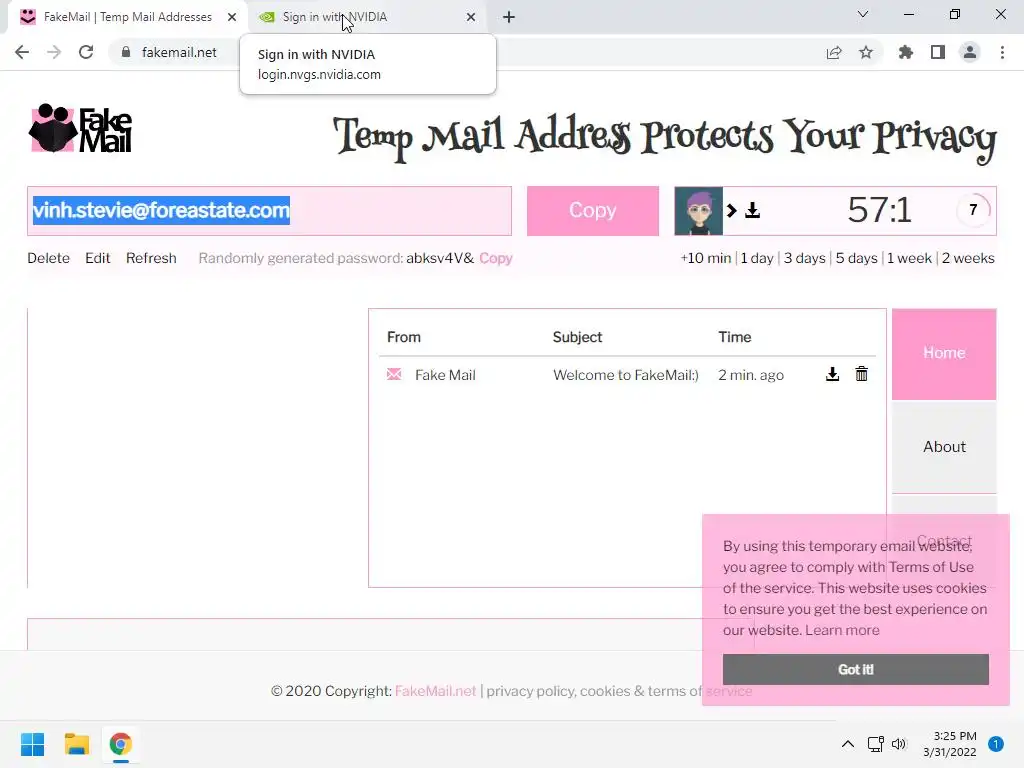Viewport: 1024px width, 768px height.
Task: Click the address bar URL fakemail.net
Action: (179, 52)
